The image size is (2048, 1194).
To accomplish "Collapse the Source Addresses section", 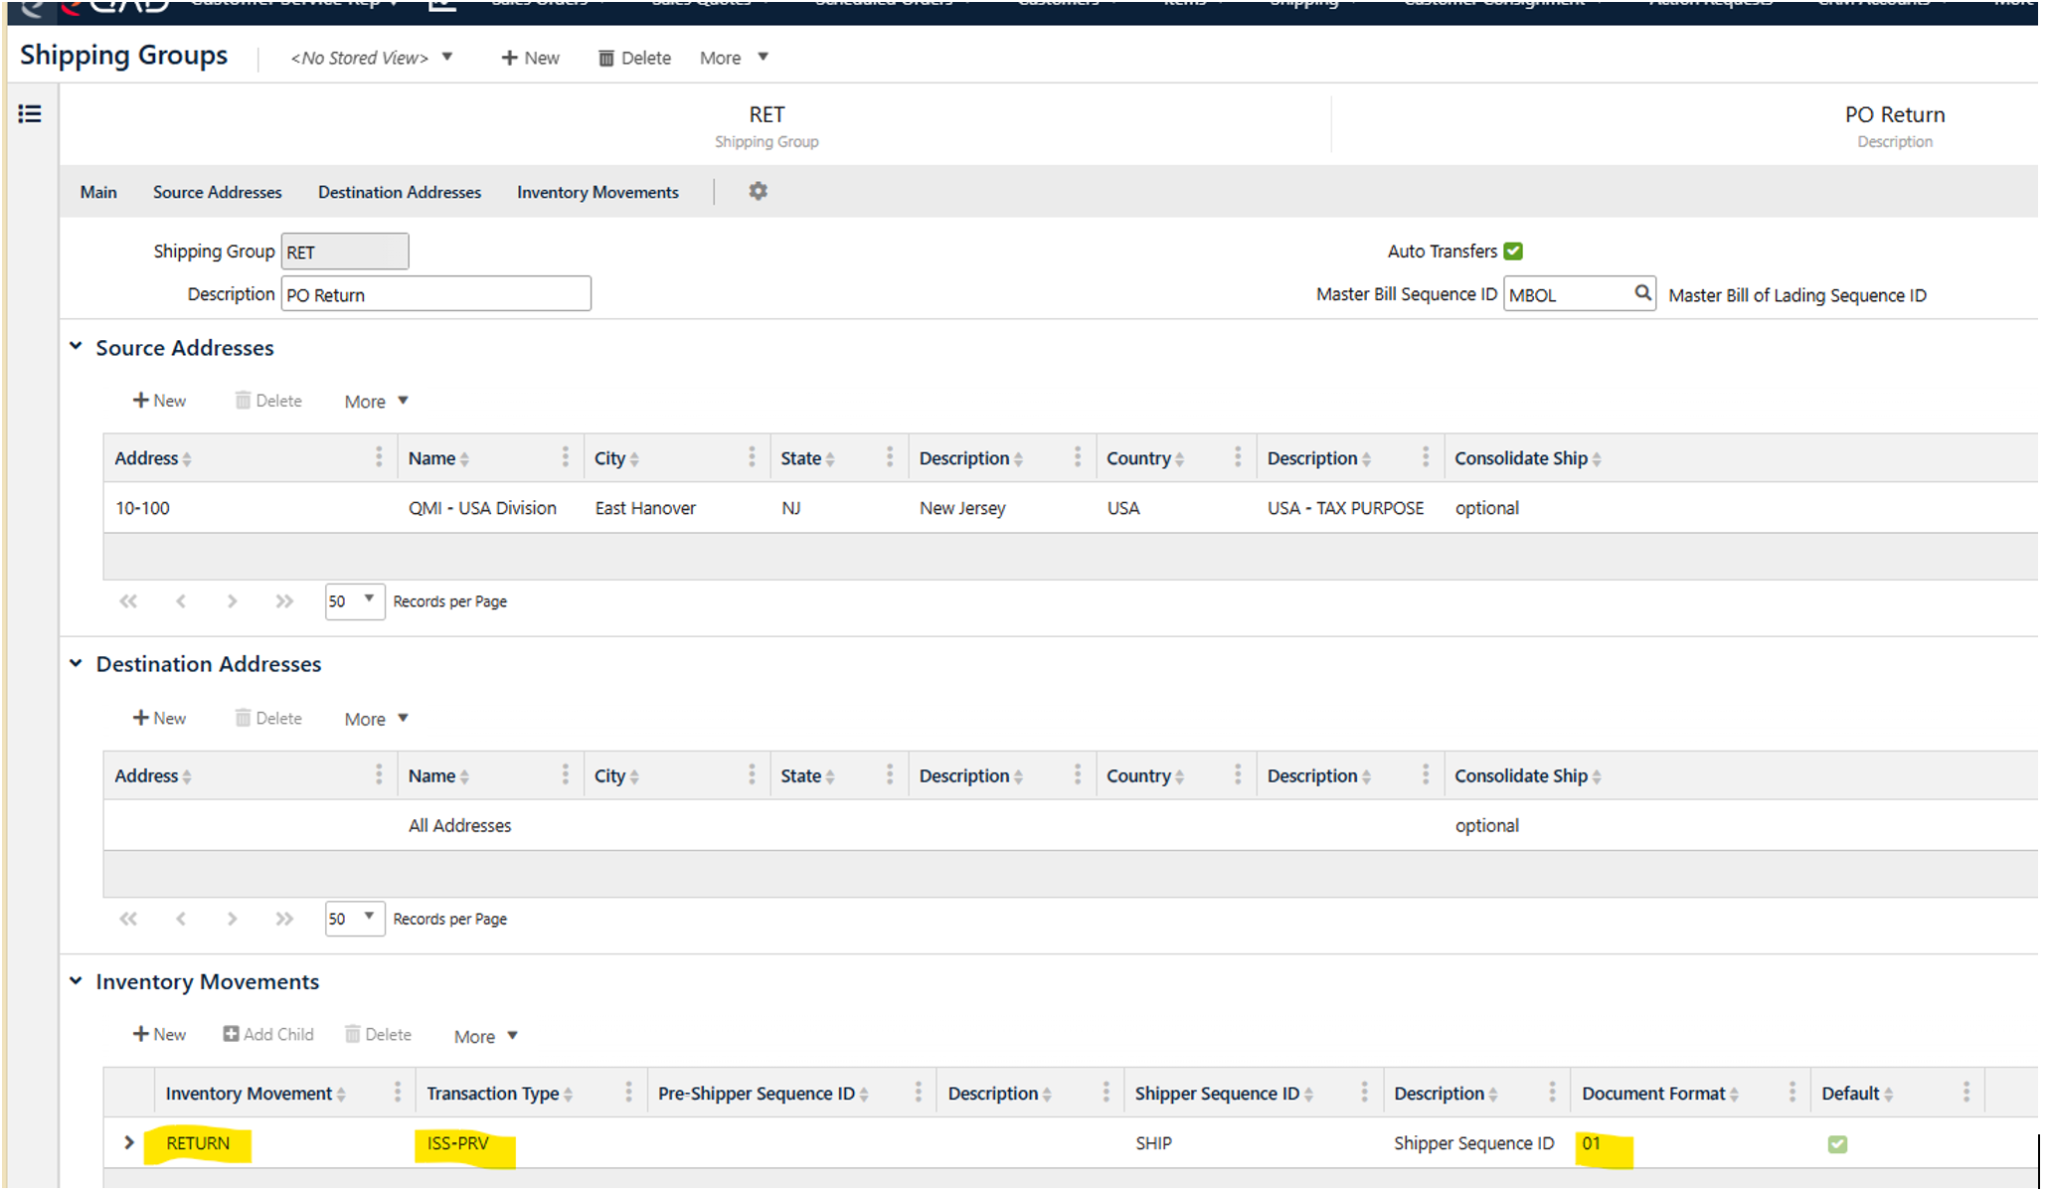I will pos(76,346).
